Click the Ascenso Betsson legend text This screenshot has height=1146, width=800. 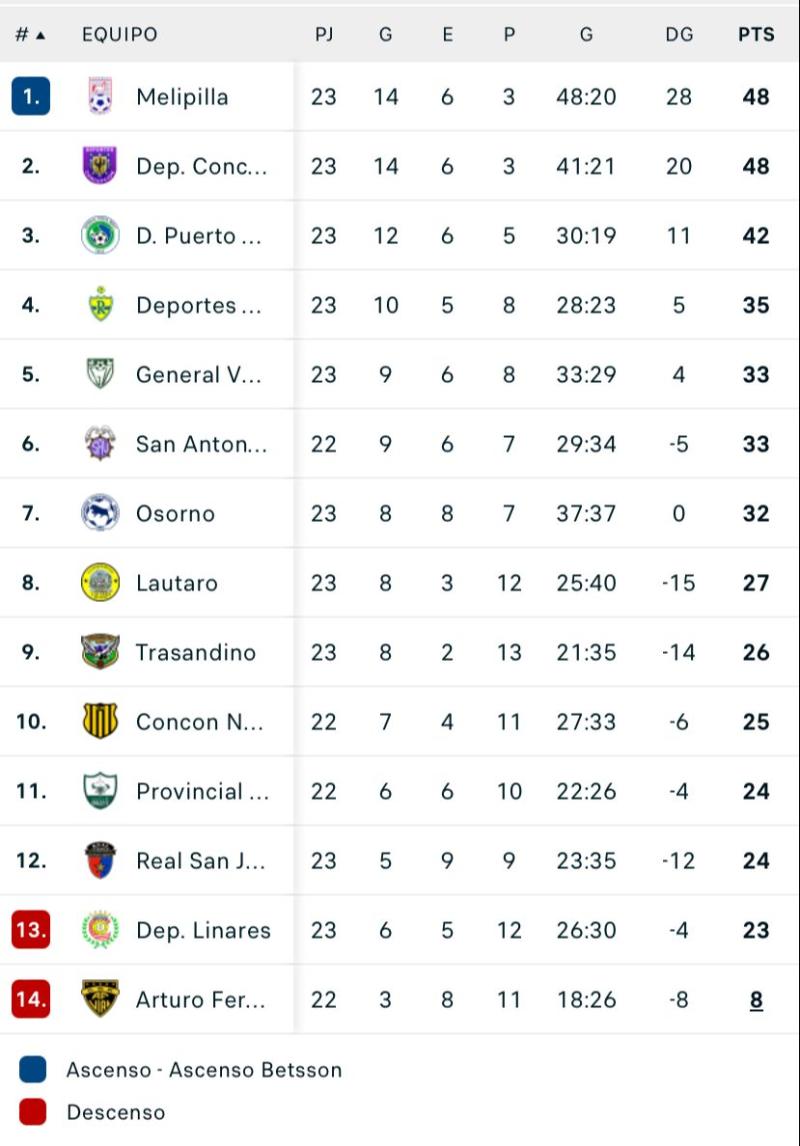point(203,1069)
